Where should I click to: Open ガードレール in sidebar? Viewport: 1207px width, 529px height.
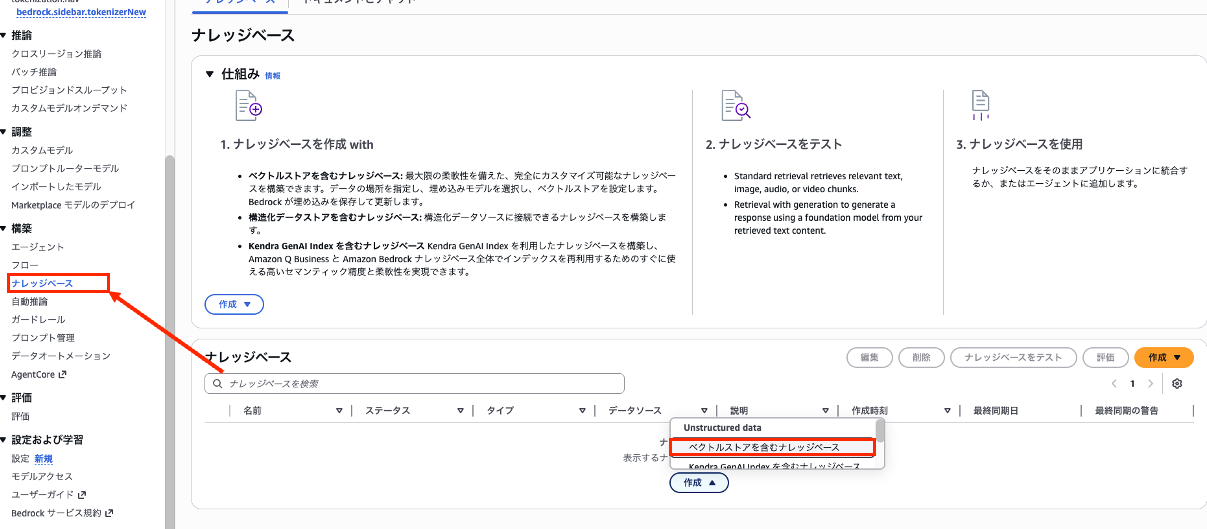click(x=38, y=320)
